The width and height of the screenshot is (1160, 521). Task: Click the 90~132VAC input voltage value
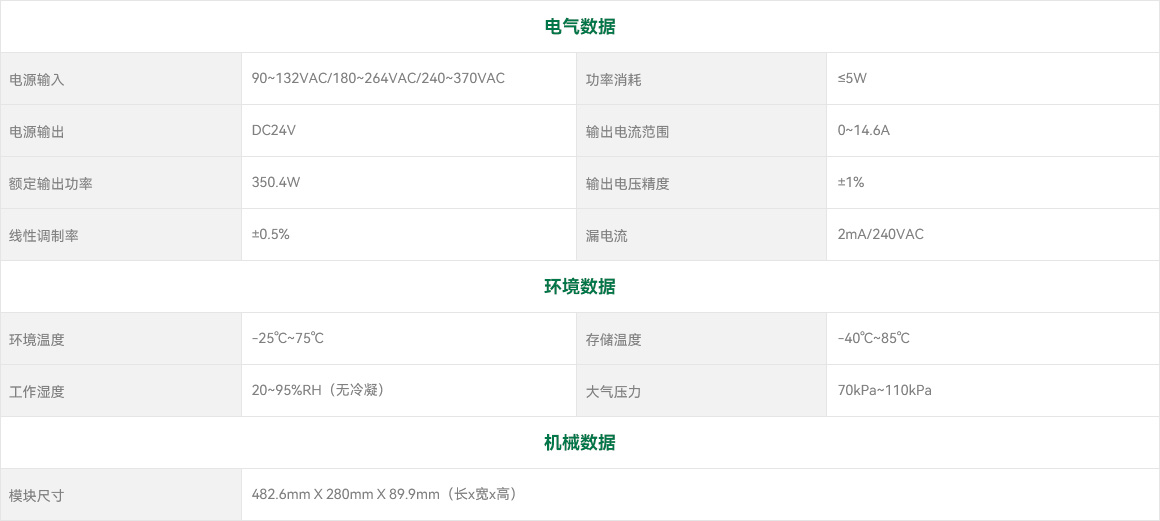[x=378, y=78]
